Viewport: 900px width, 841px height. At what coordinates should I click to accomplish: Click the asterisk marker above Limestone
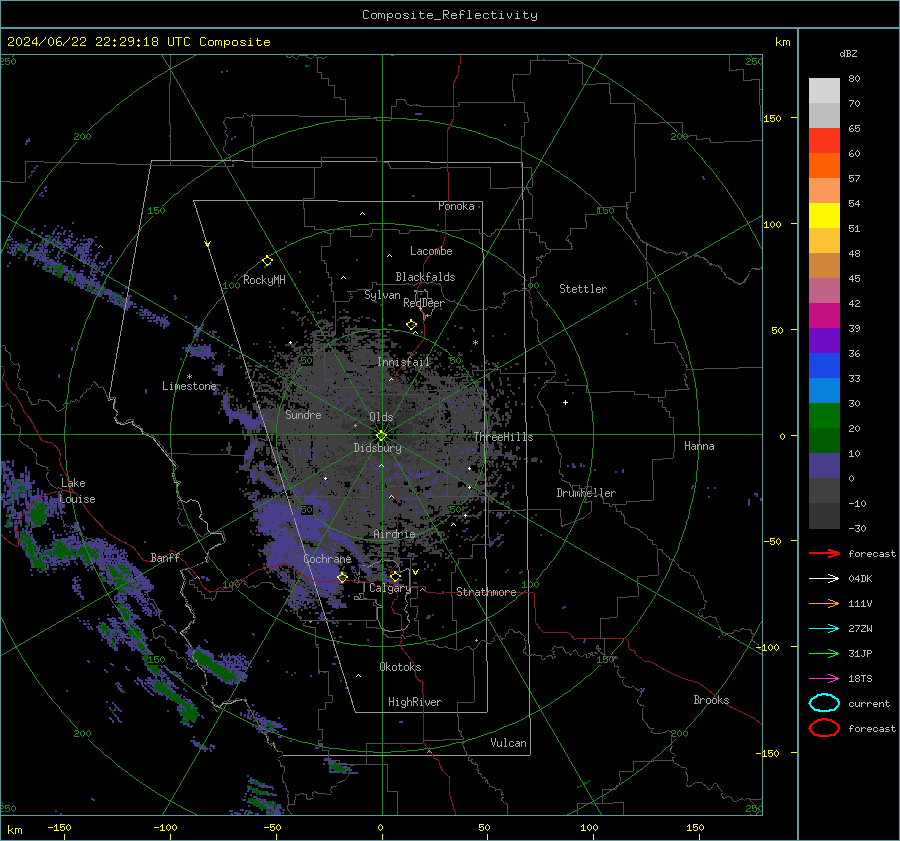189,377
